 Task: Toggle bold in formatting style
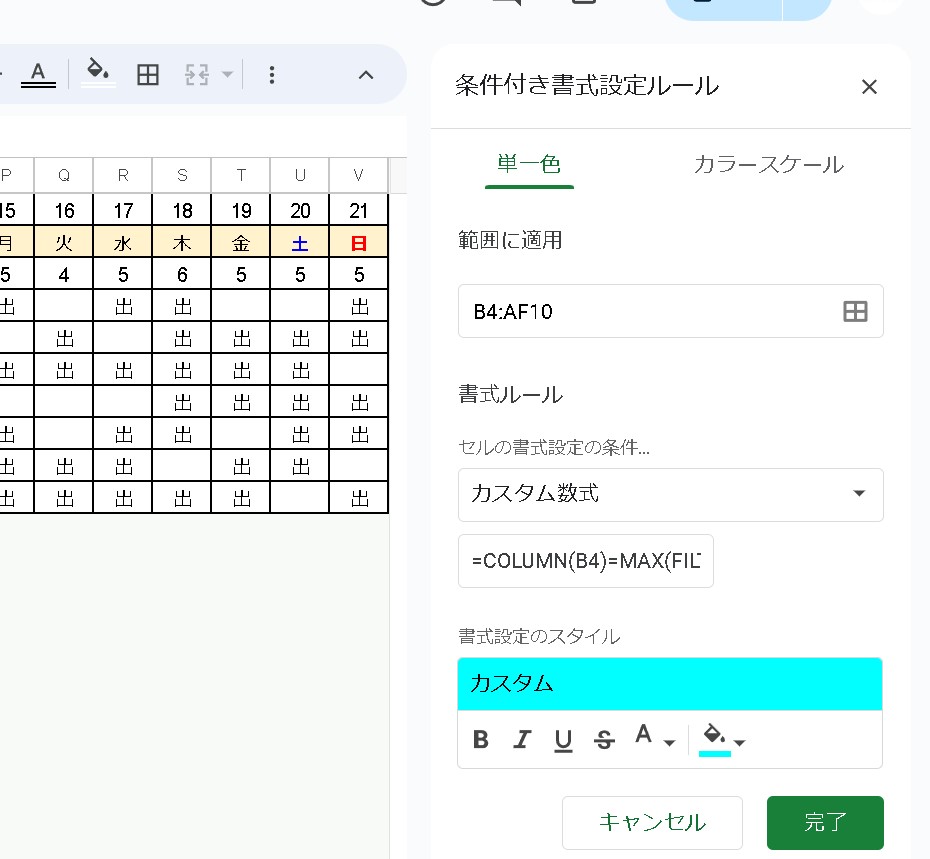(481, 740)
